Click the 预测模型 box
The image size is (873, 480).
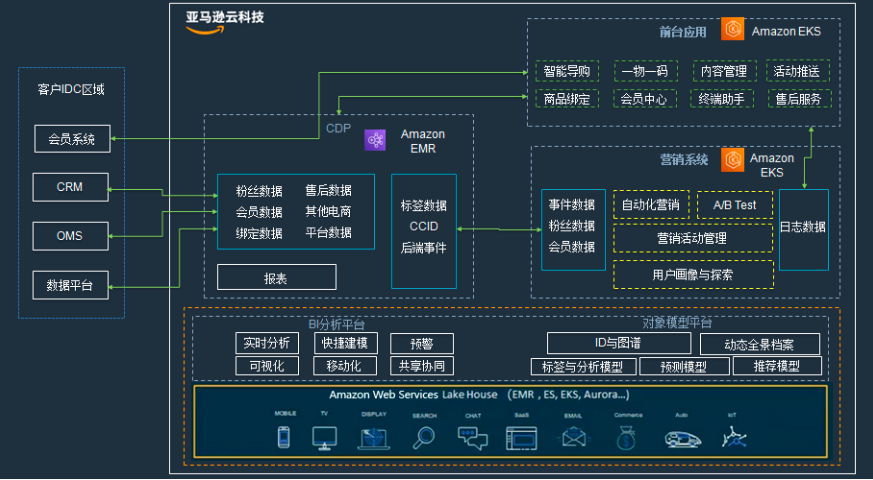(x=684, y=366)
